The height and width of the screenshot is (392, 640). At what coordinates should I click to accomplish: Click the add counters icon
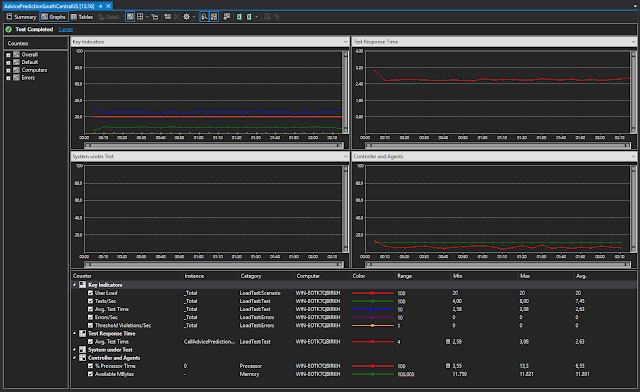click(x=167, y=17)
